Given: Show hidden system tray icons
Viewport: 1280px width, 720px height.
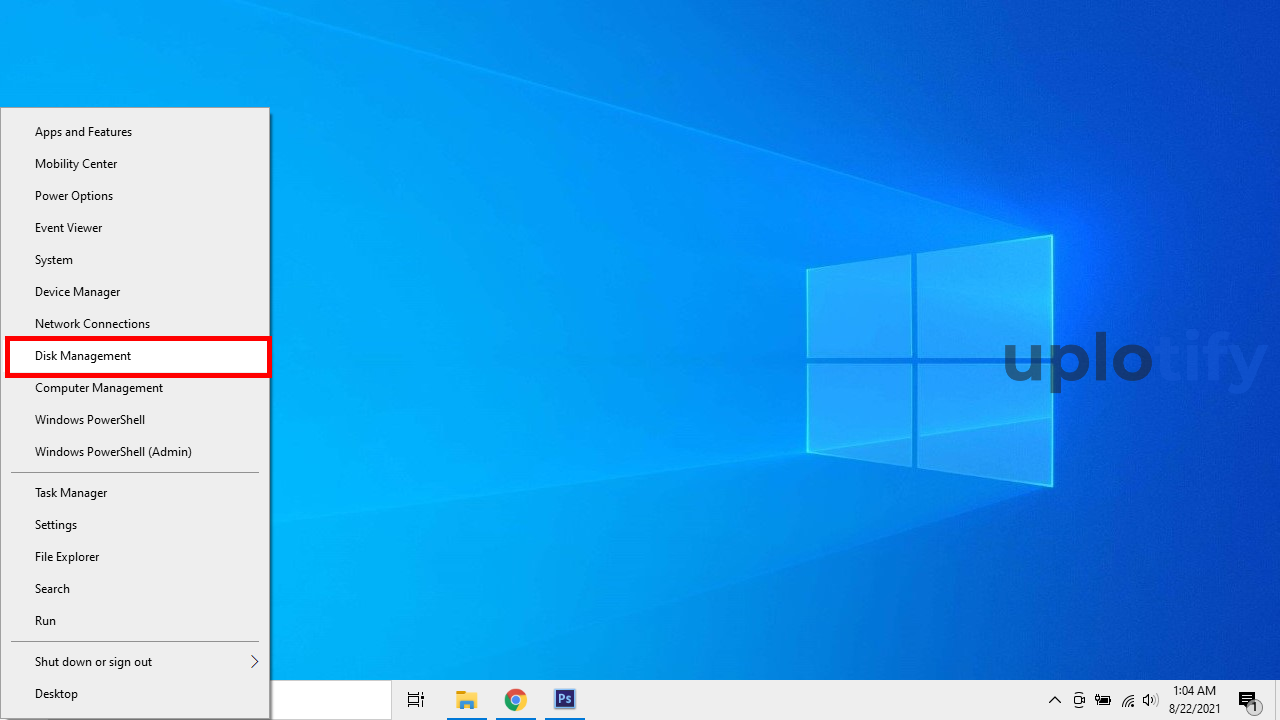Looking at the screenshot, I should click(1054, 700).
